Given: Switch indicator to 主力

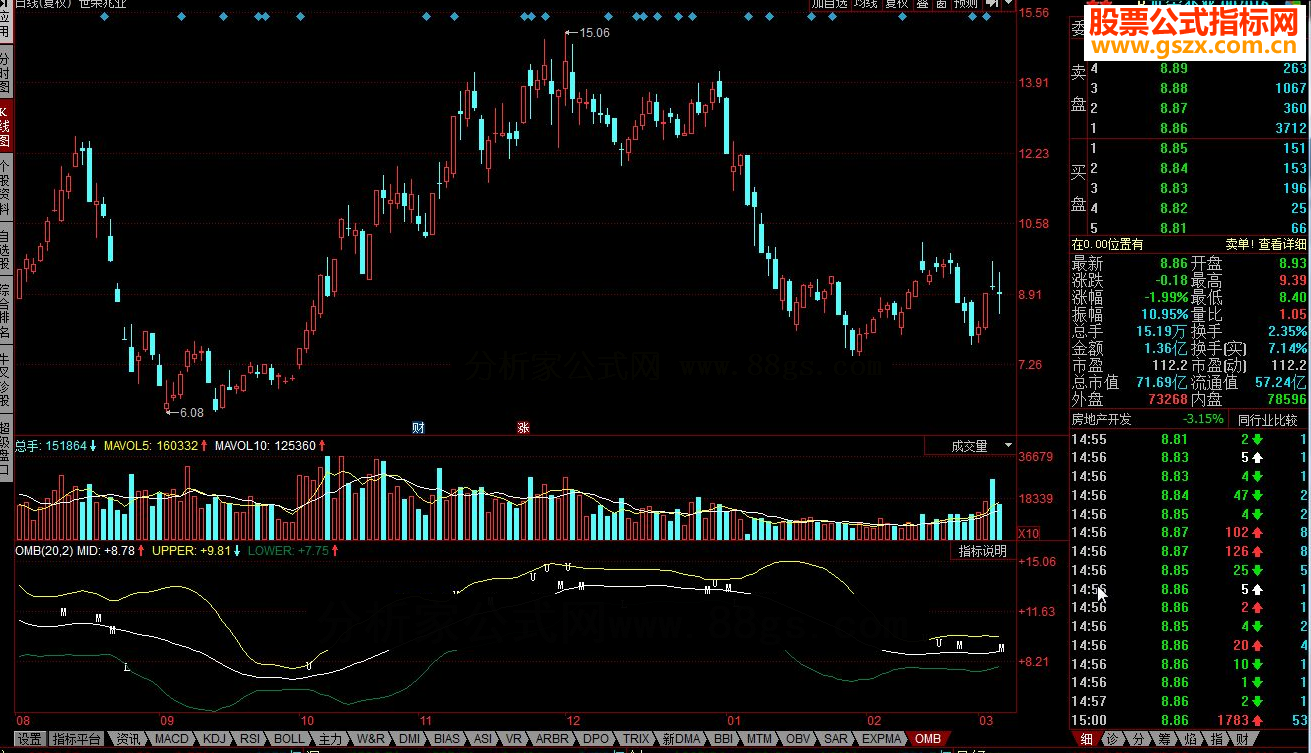Looking at the screenshot, I should 331,740.
